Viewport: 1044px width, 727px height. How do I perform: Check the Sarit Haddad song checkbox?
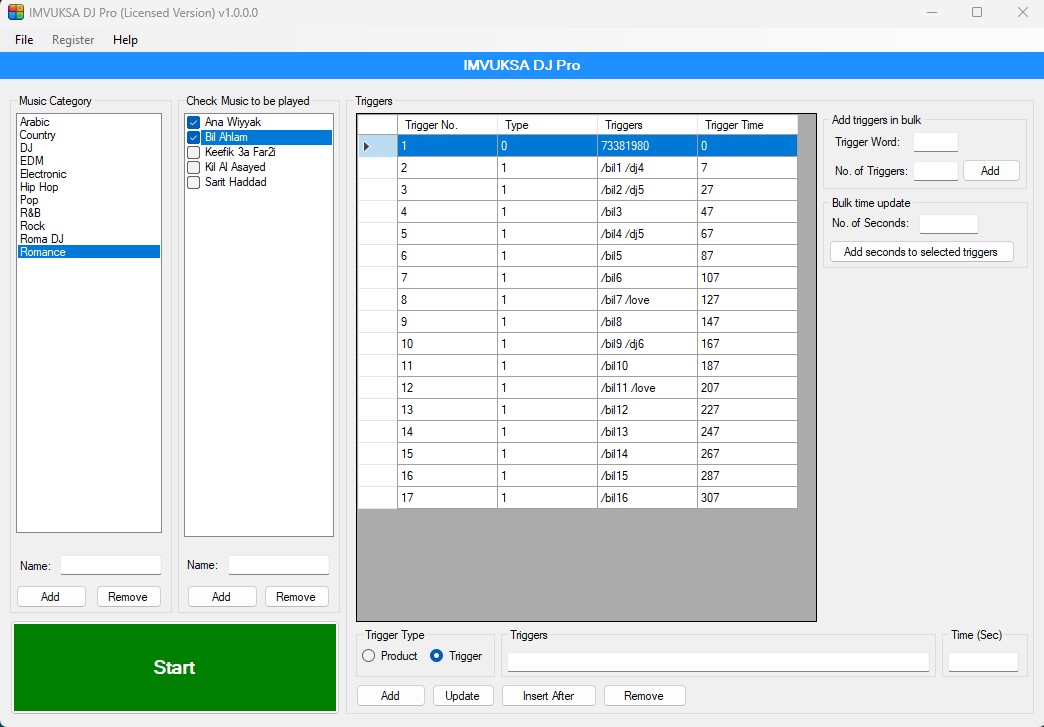[x=194, y=182]
